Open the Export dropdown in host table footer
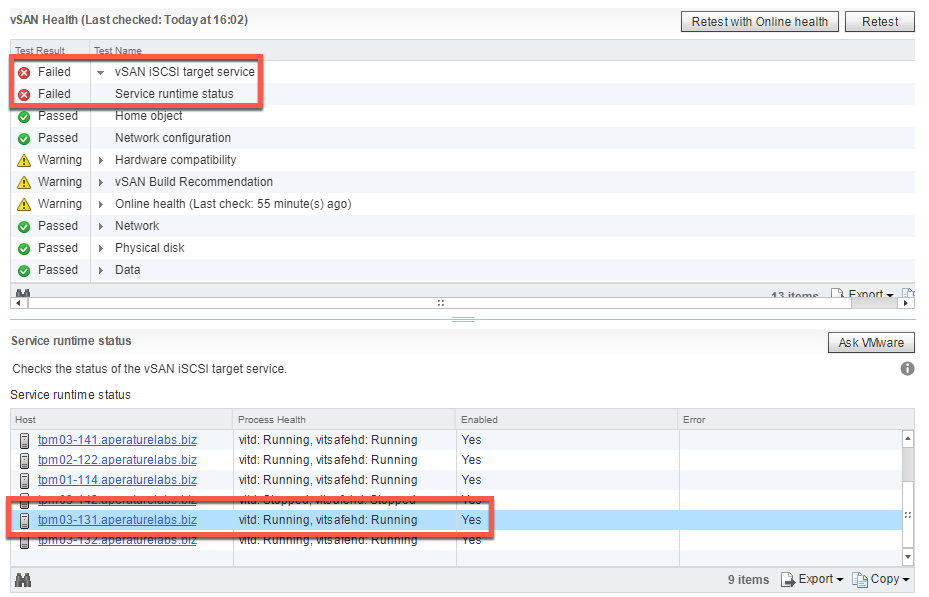This screenshot has width=929, height=597. [x=812, y=580]
